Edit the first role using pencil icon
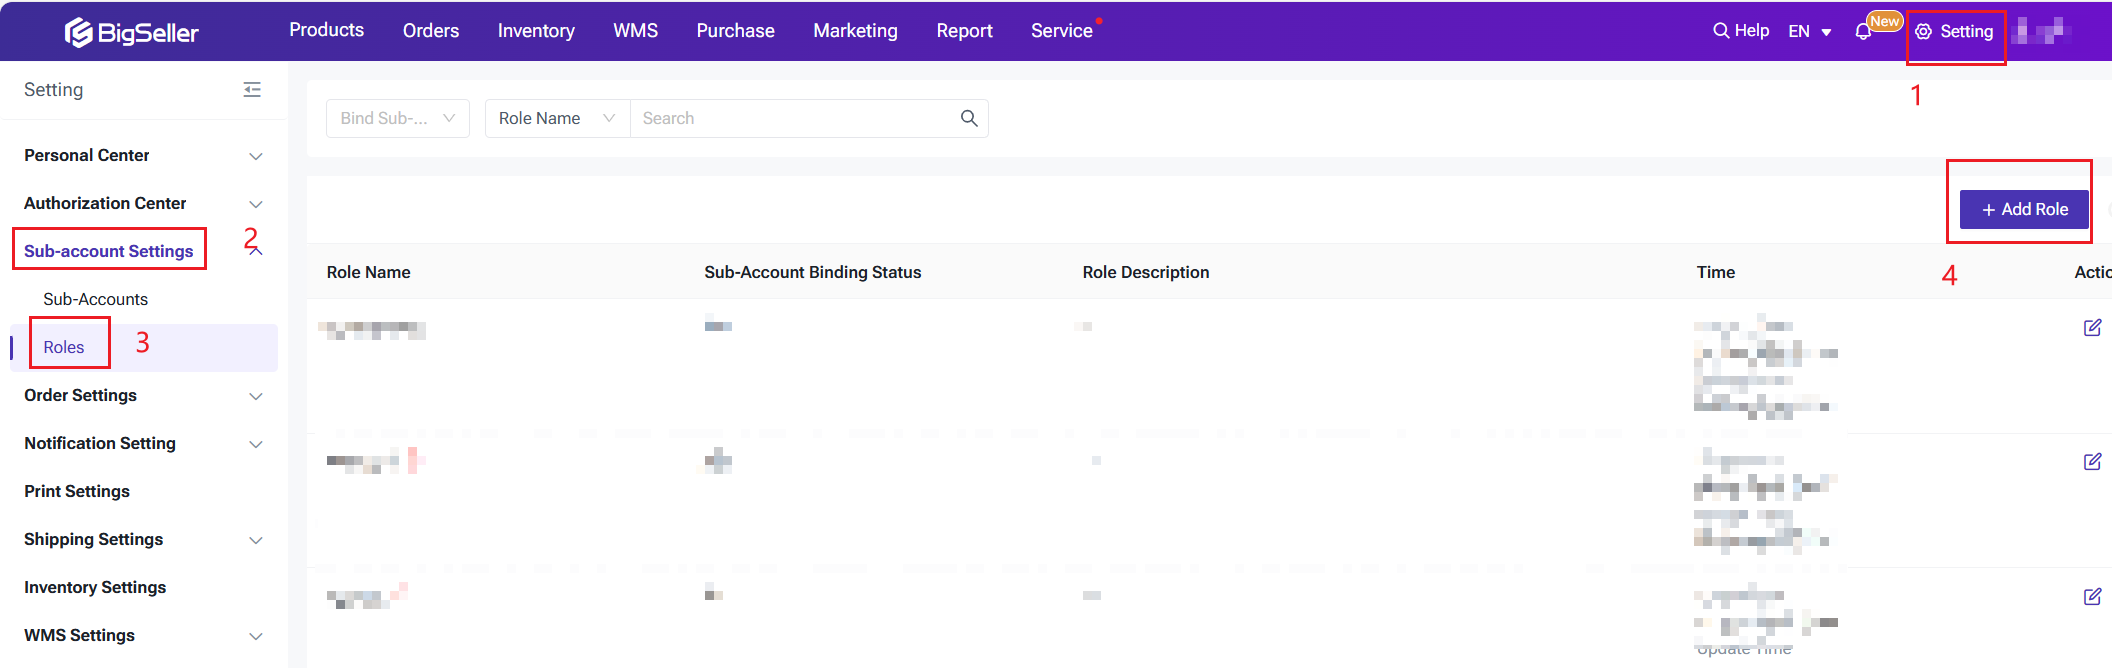Image resolution: width=2112 pixels, height=668 pixels. pos(2091,328)
